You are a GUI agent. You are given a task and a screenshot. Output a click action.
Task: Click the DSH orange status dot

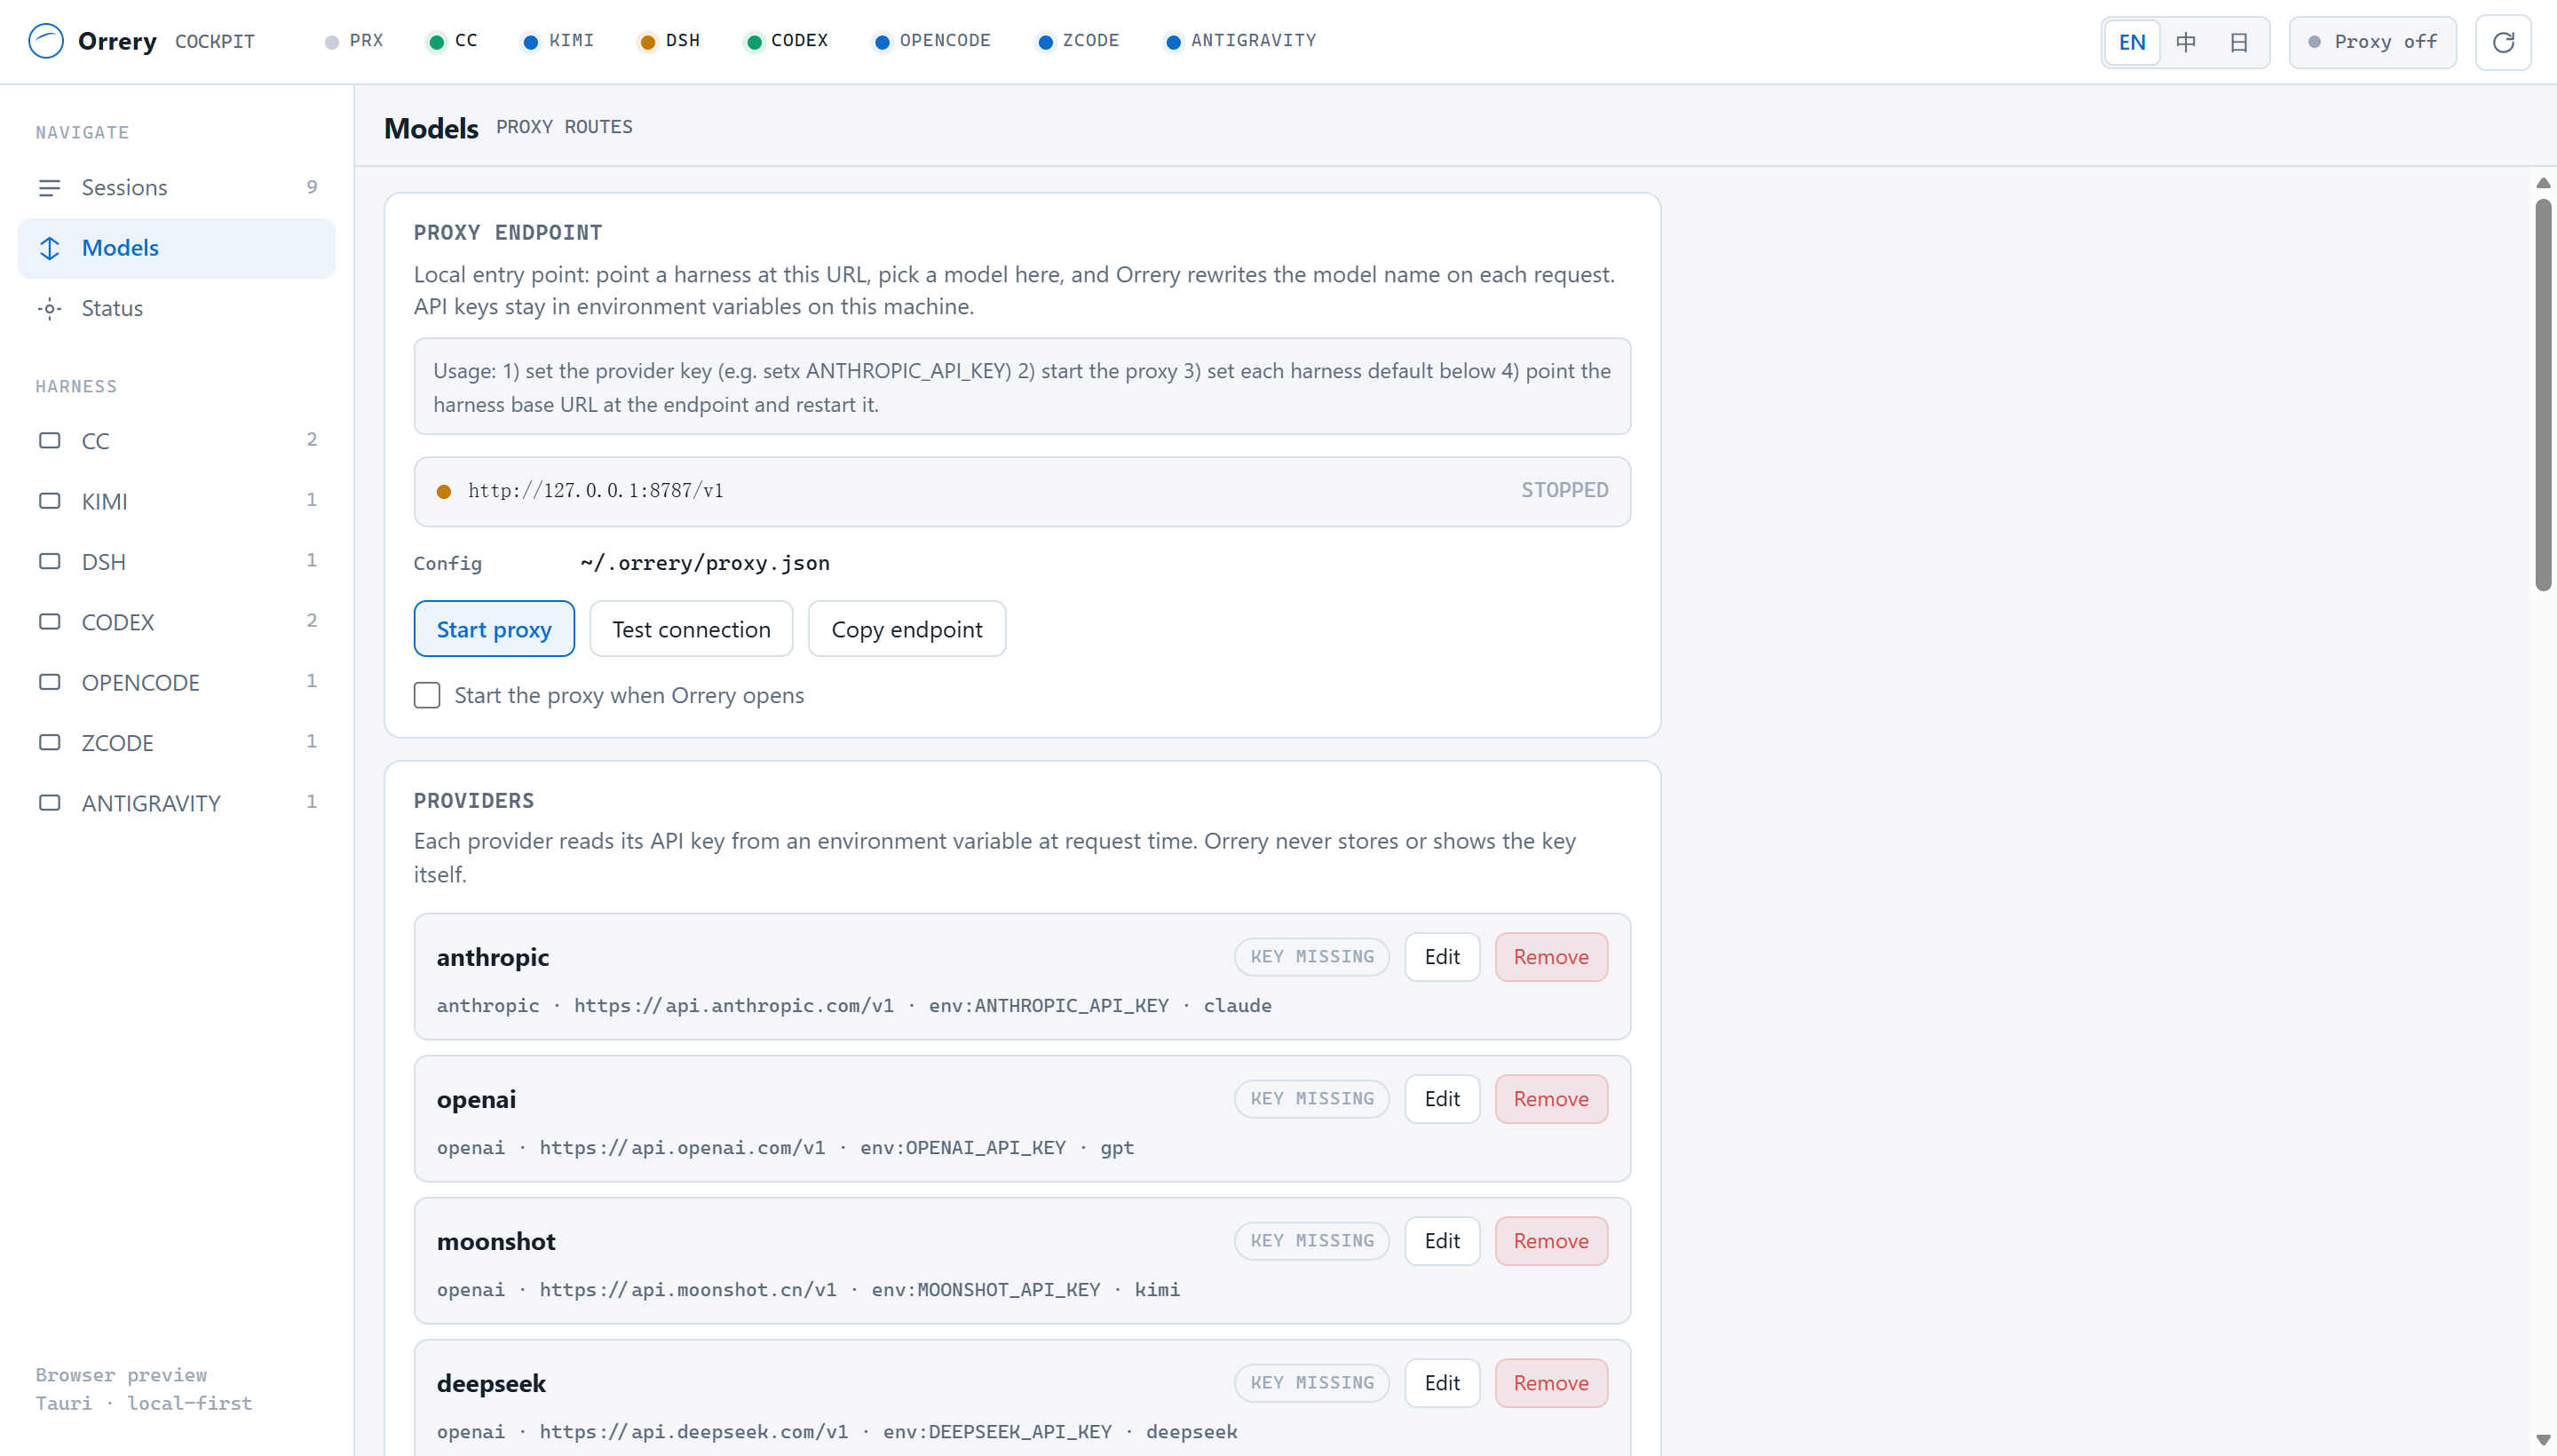648,42
